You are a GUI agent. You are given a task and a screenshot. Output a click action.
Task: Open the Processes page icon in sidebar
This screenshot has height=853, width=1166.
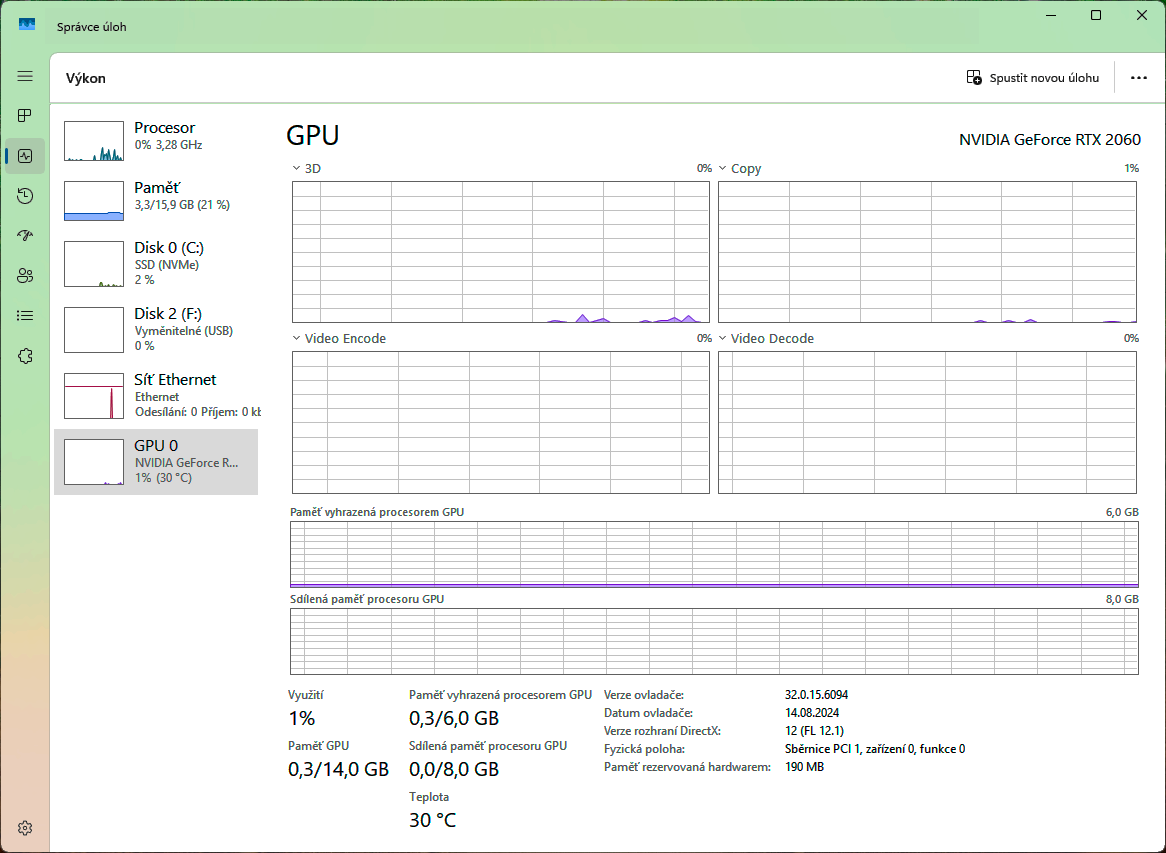point(25,116)
